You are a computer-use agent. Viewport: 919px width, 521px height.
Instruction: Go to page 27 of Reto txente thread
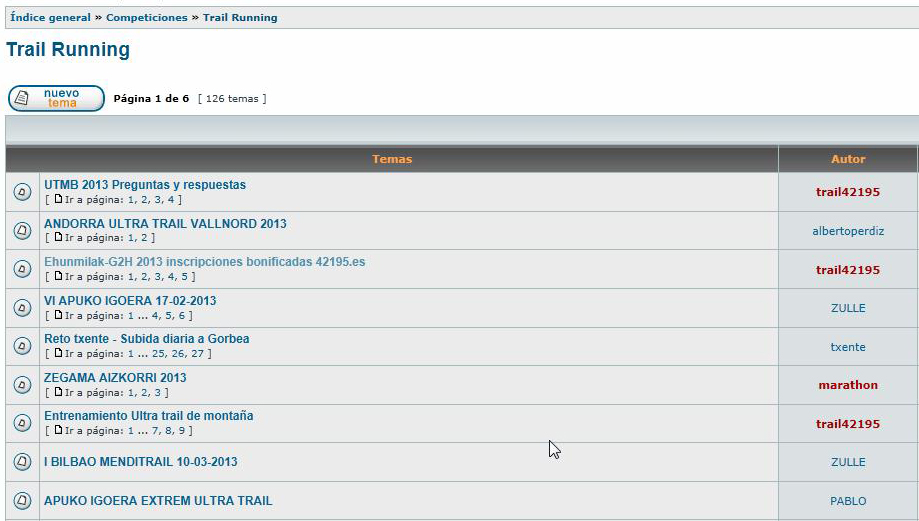pos(197,354)
